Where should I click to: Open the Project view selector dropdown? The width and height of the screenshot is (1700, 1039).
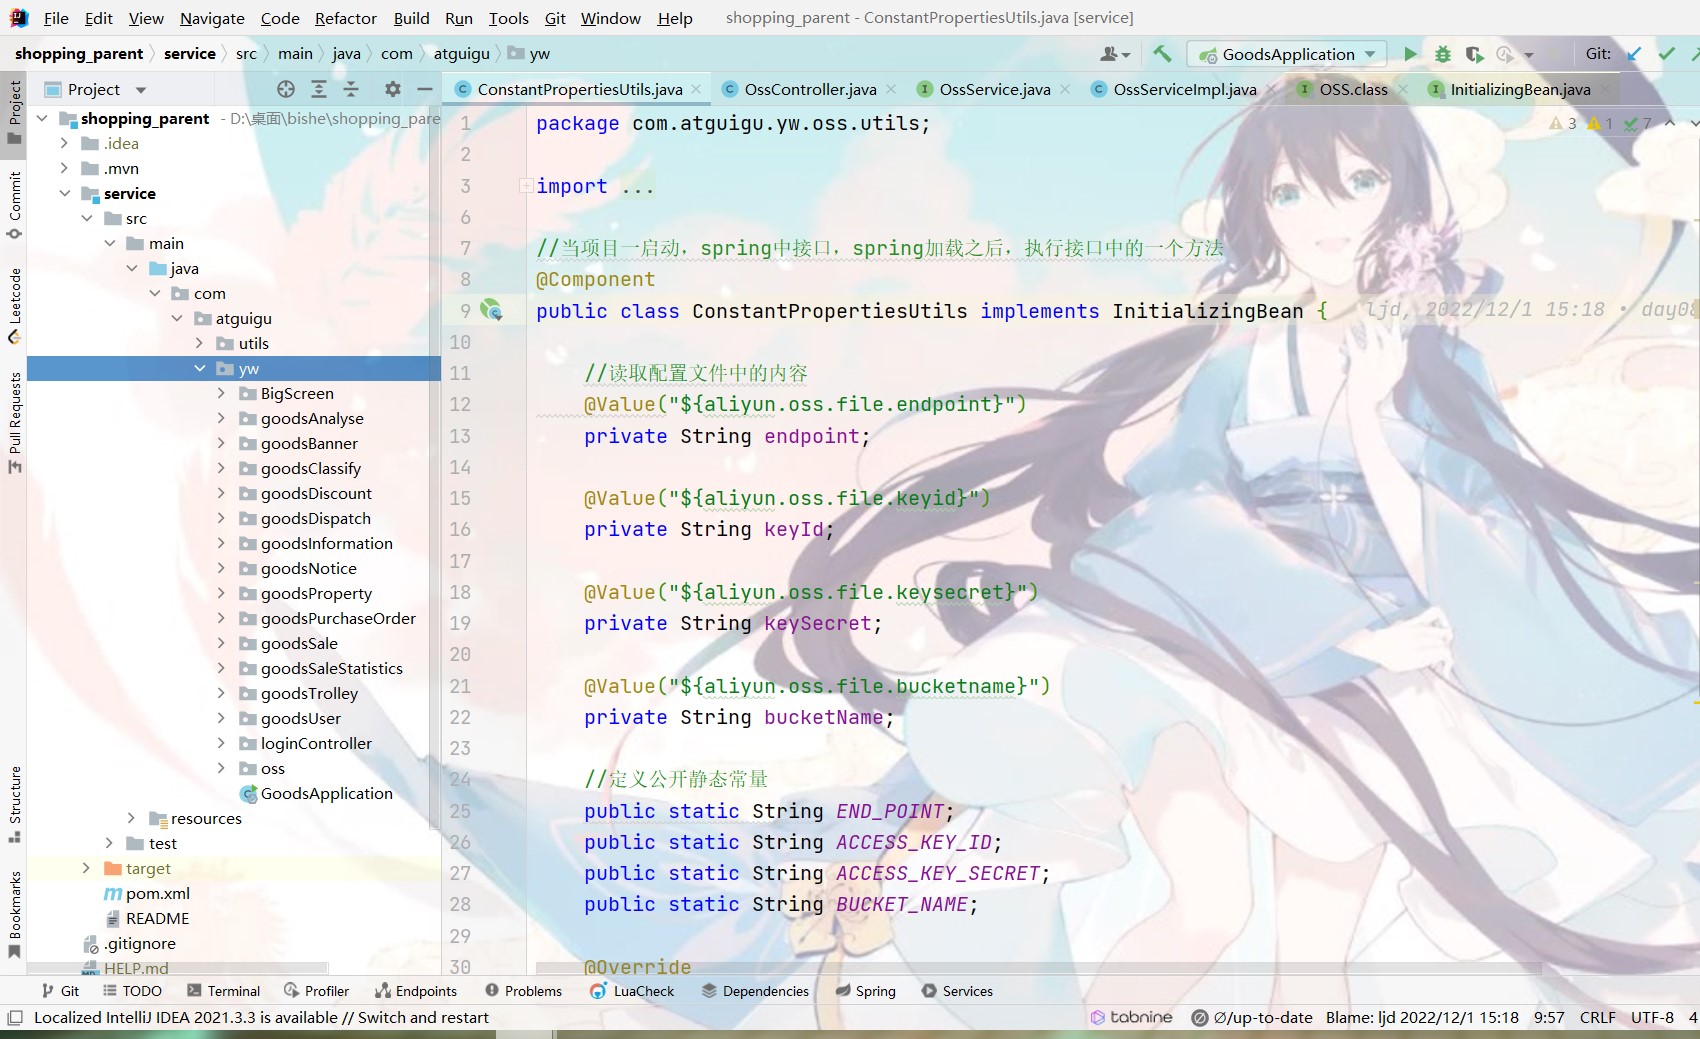pyautogui.click(x=96, y=89)
